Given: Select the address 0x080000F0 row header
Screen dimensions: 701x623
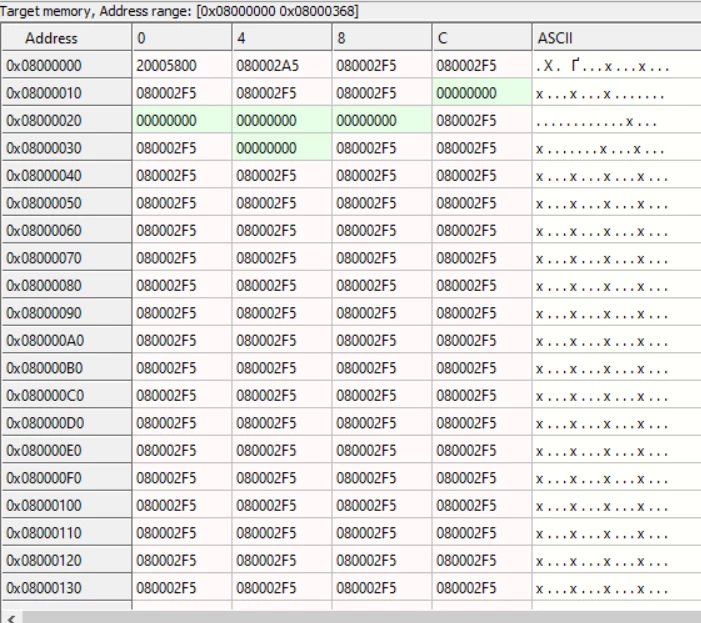Looking at the screenshot, I should point(67,478).
